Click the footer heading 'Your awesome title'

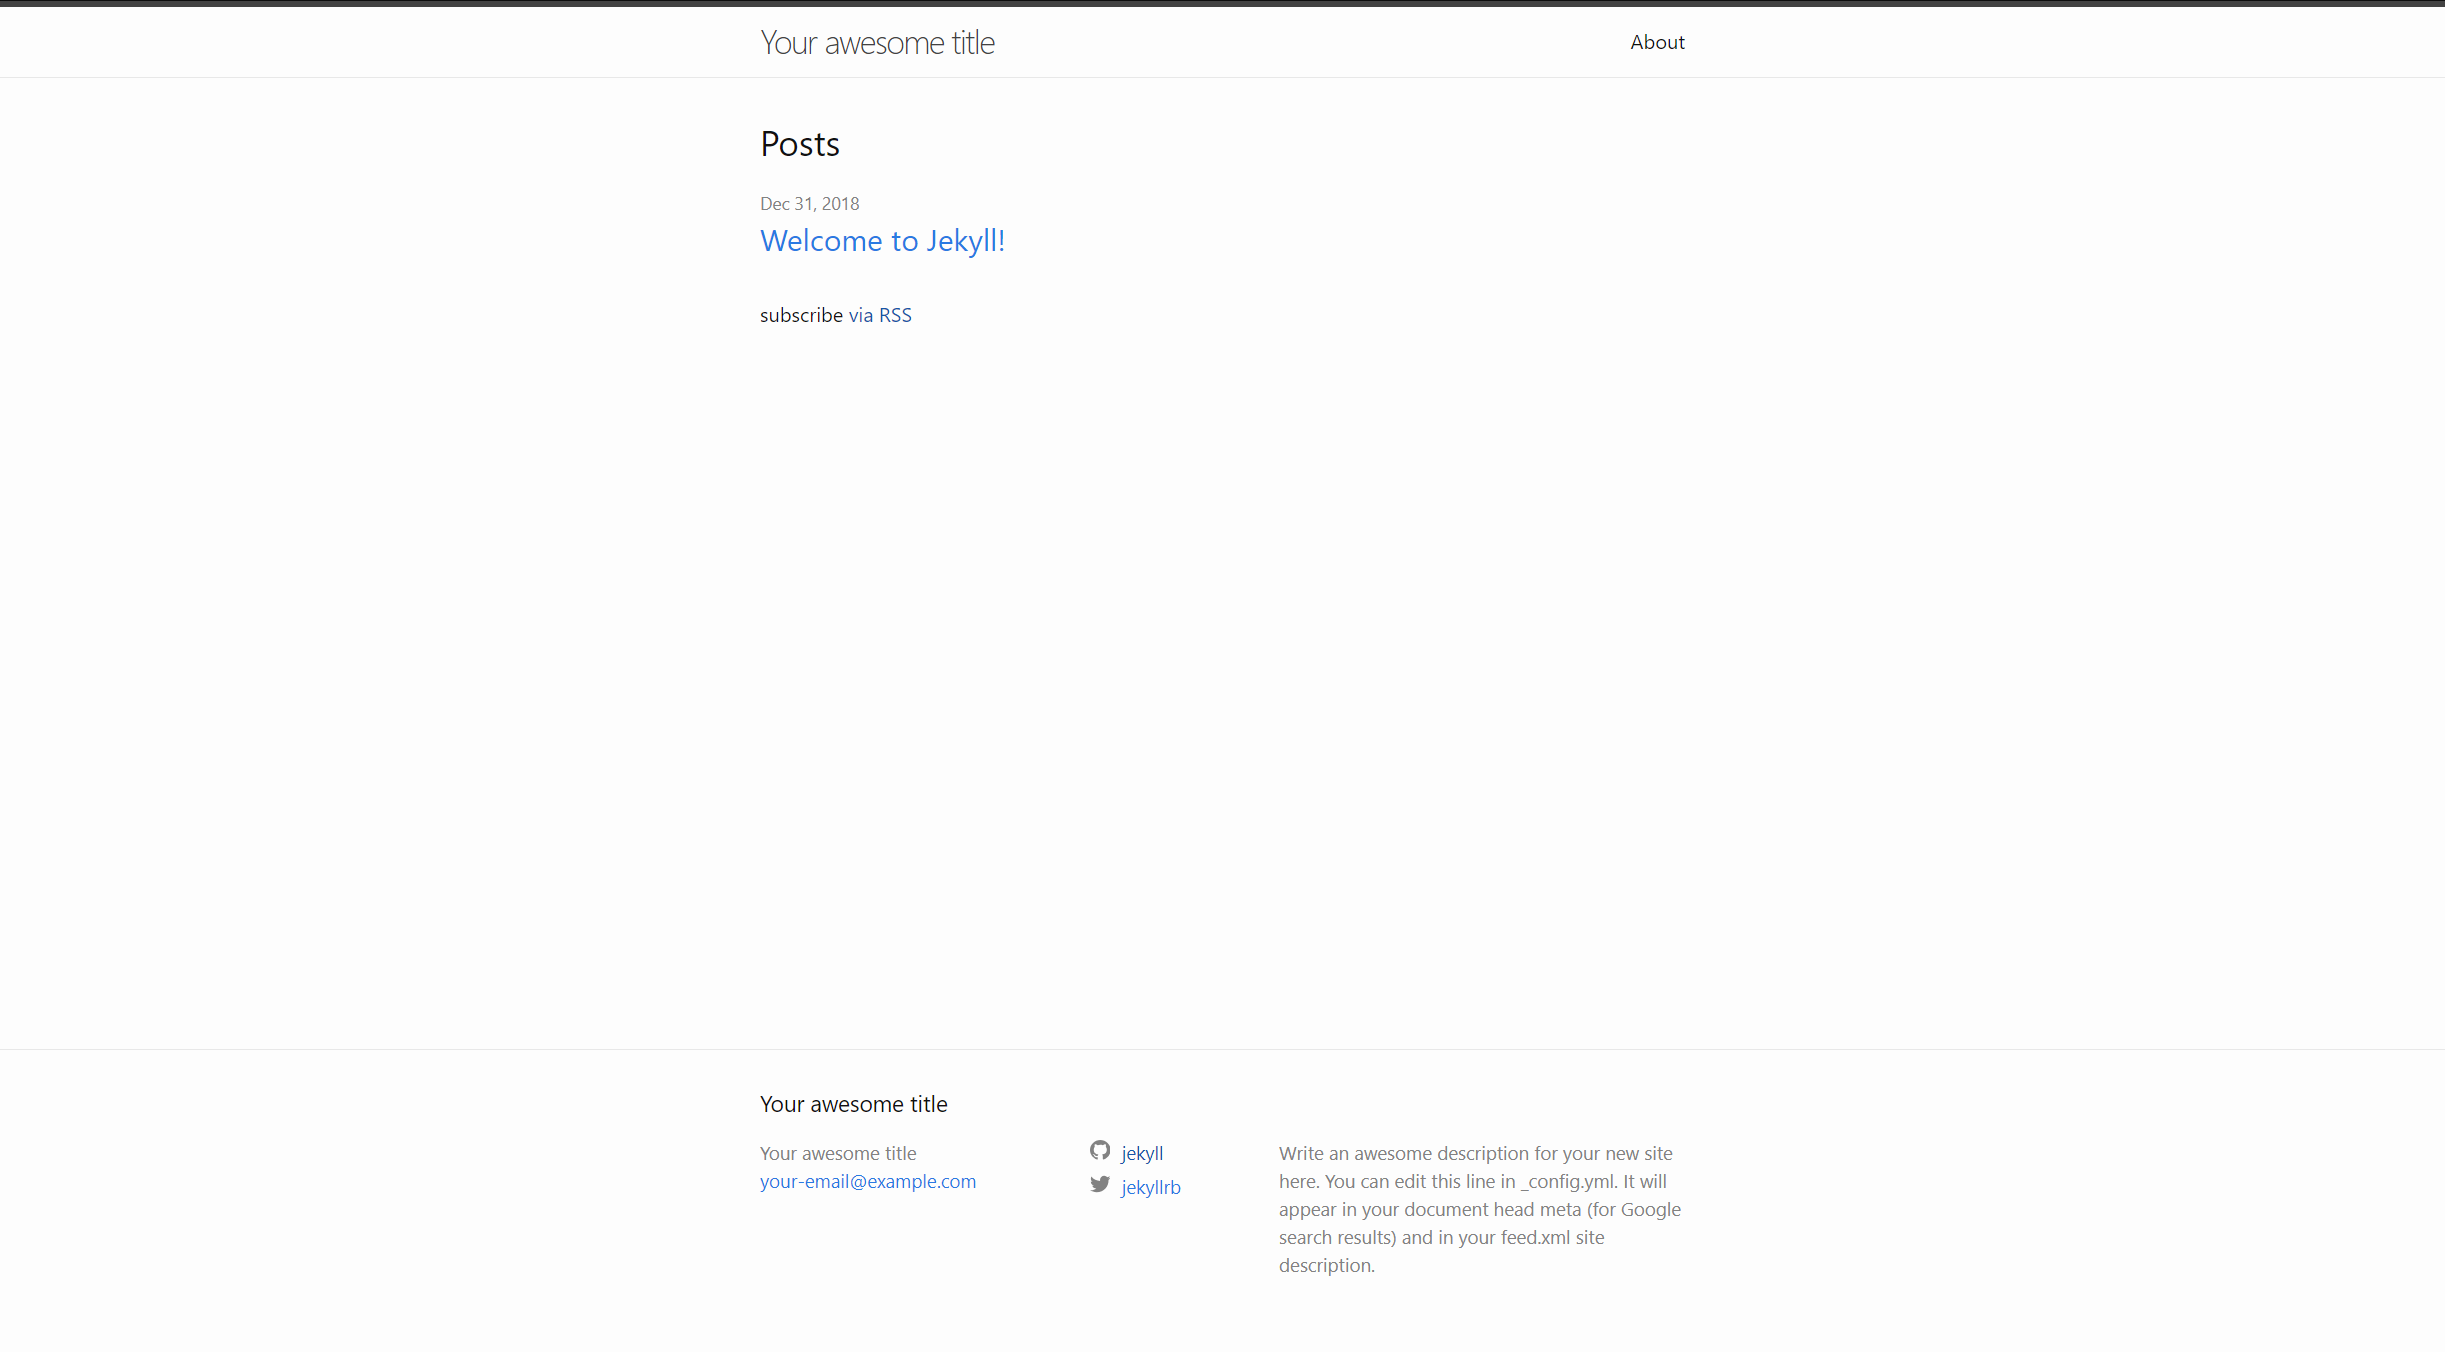854,1104
